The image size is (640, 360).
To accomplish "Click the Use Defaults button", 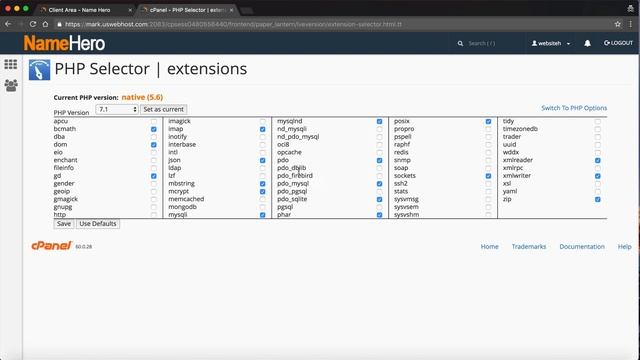I will click(x=98, y=224).
